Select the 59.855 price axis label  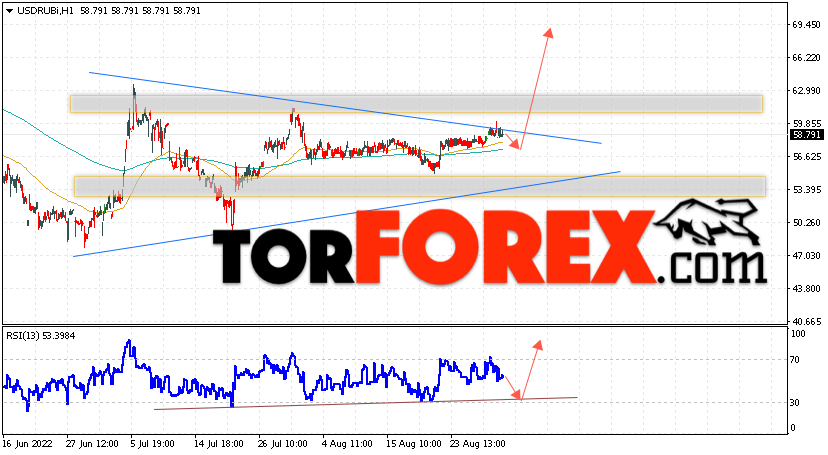806,124
